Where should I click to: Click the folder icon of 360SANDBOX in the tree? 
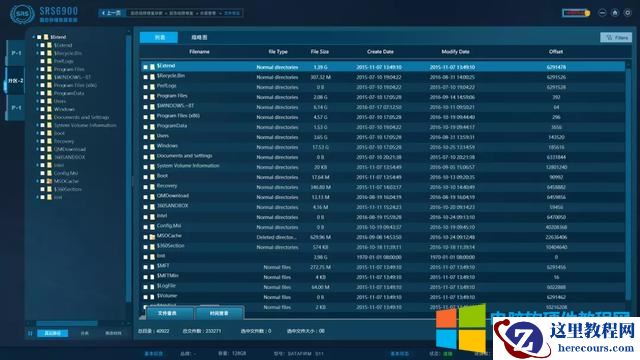(49, 157)
